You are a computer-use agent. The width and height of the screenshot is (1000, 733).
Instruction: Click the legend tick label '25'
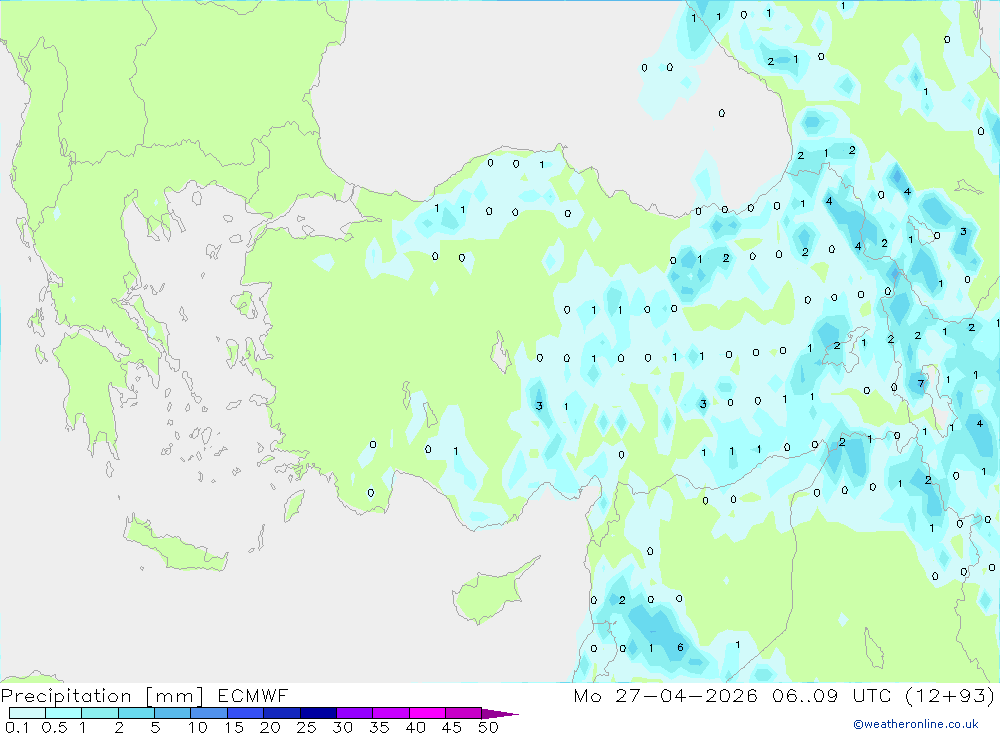click(x=306, y=727)
